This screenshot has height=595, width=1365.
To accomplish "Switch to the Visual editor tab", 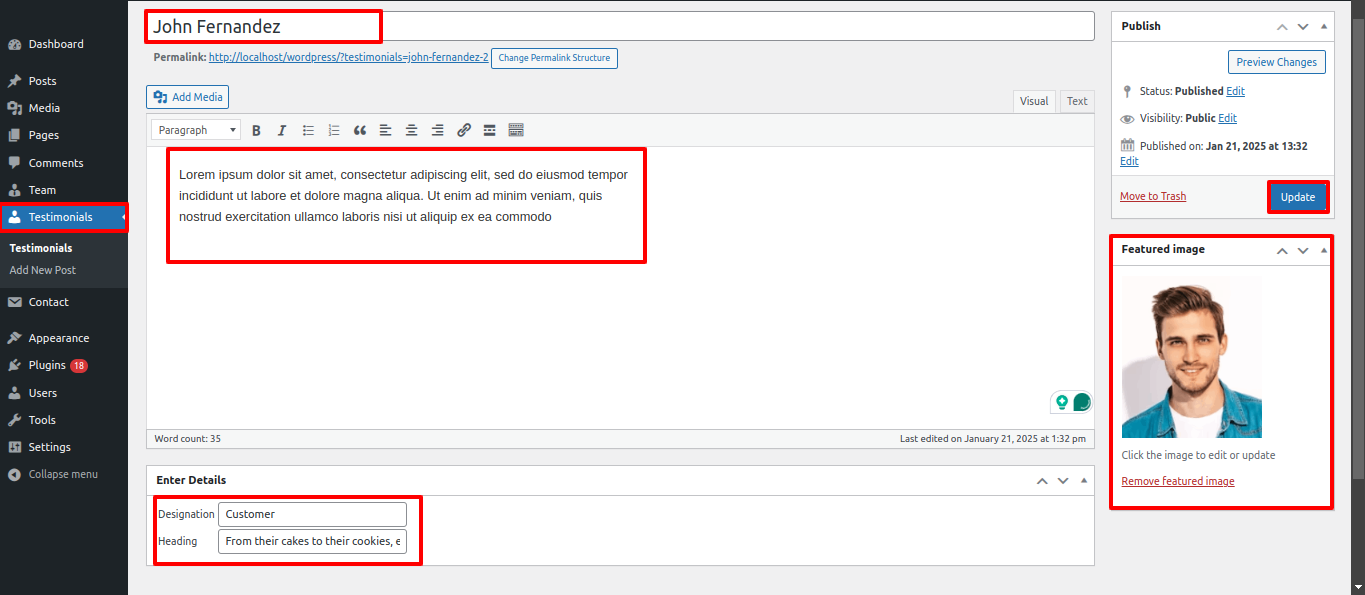I will 1034,101.
